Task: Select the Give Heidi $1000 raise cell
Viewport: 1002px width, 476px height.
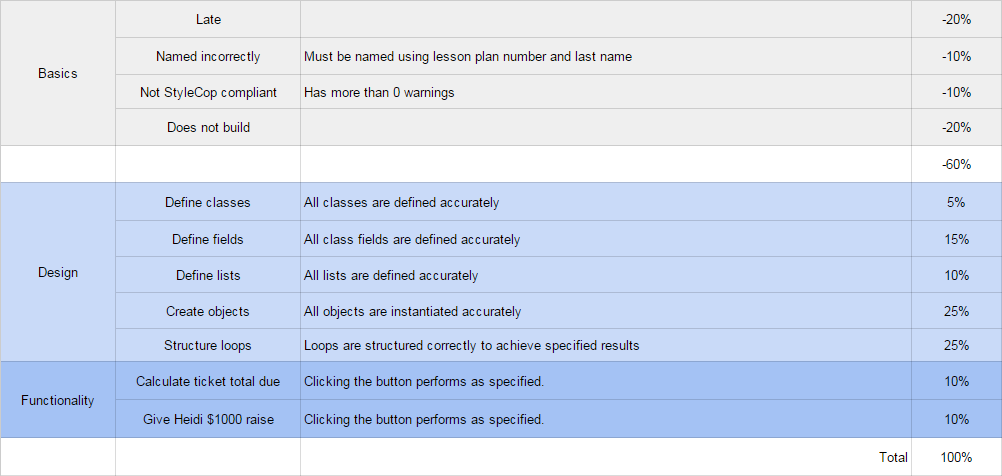Action: tap(208, 419)
